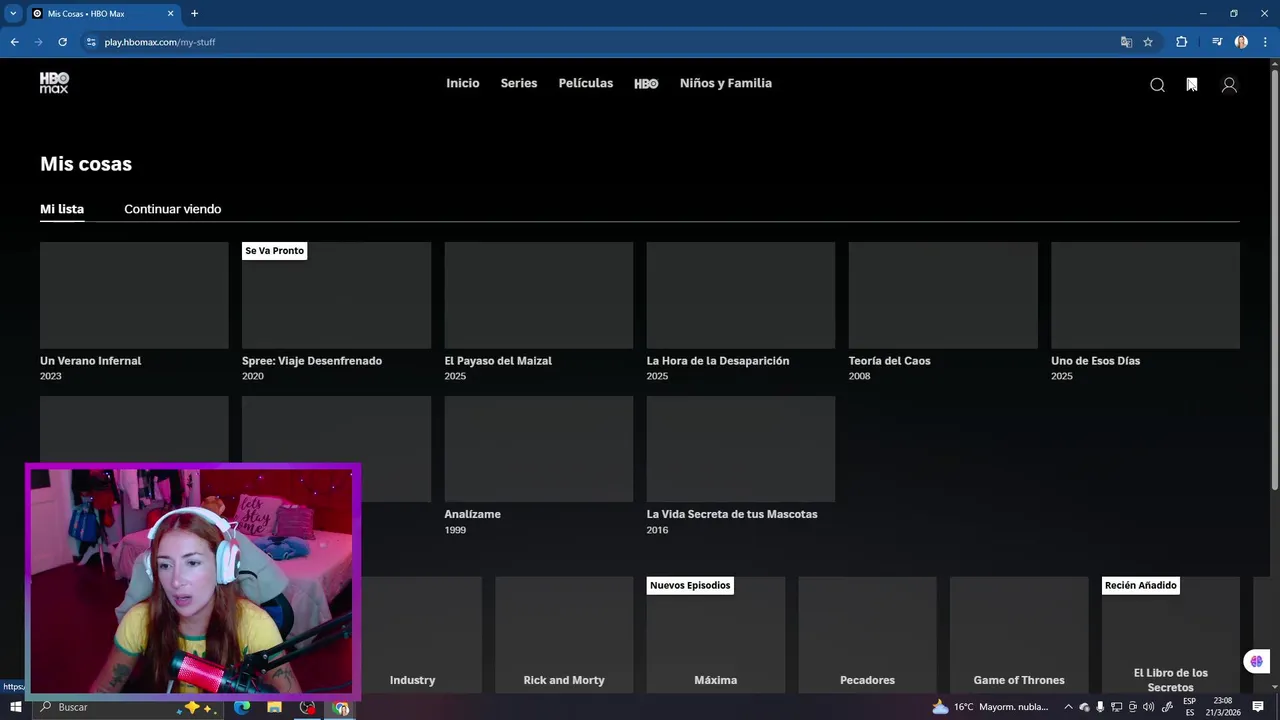Expand the tab search dropdown
The width and height of the screenshot is (1280, 720).
coord(13,14)
